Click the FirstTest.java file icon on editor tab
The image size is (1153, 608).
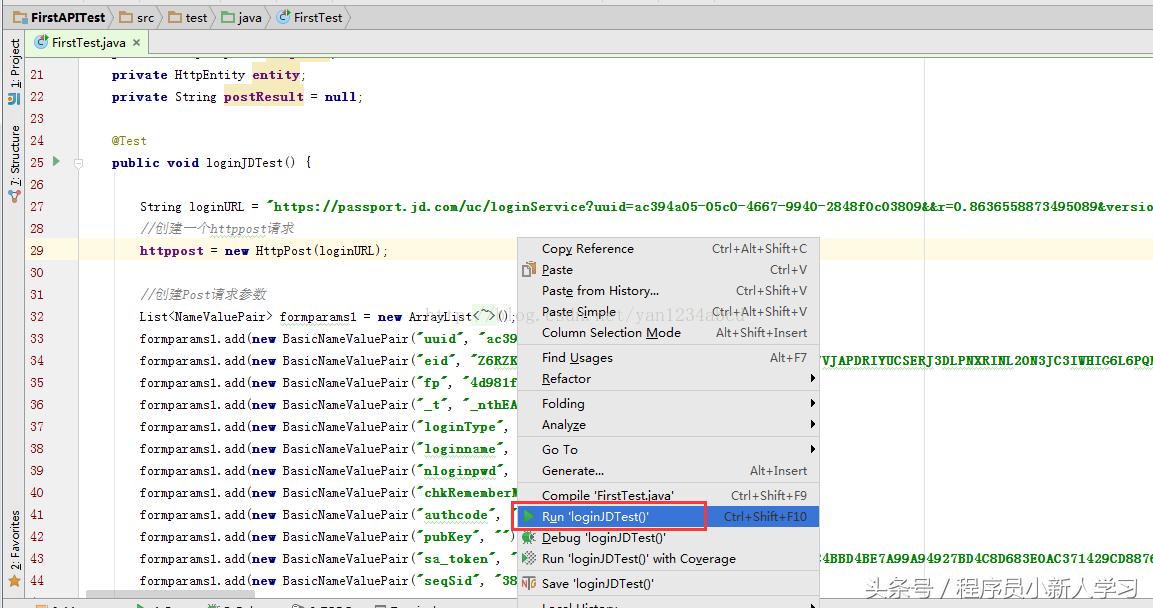pyautogui.click(x=39, y=42)
